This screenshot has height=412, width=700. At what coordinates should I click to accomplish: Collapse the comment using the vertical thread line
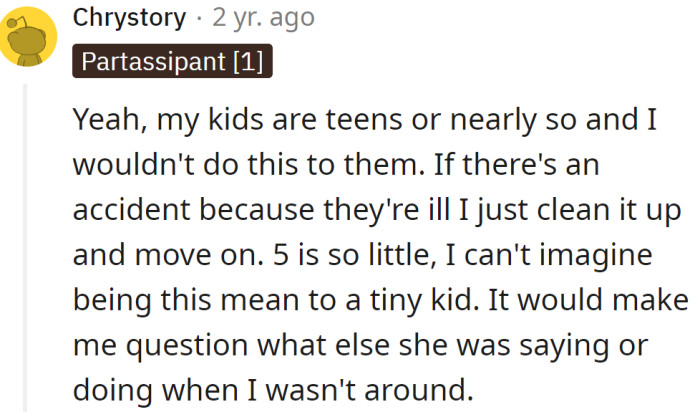click(x=27, y=250)
